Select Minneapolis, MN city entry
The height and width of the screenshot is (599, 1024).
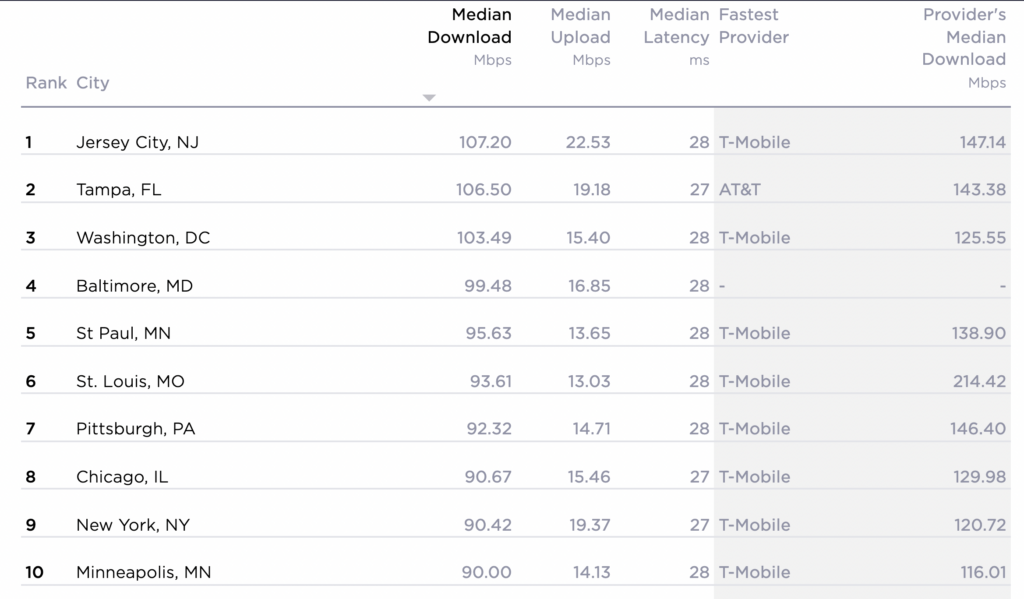point(143,573)
